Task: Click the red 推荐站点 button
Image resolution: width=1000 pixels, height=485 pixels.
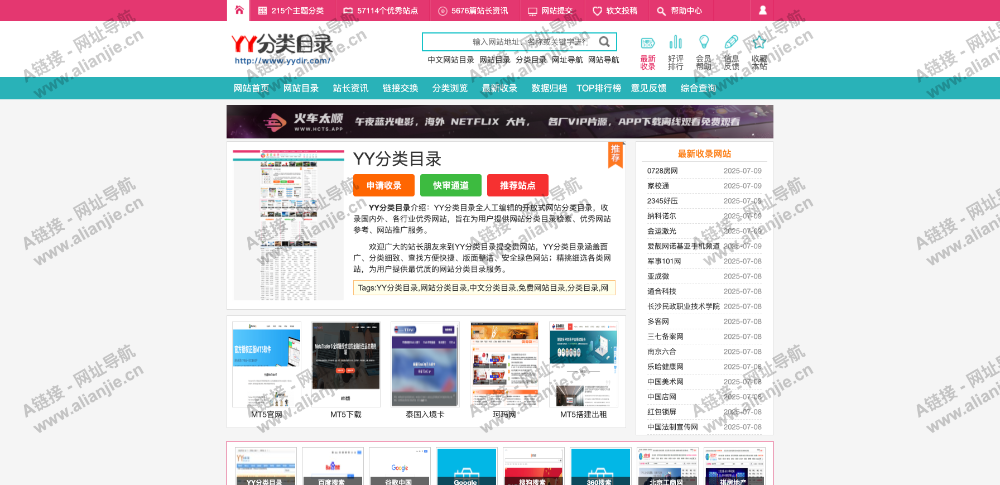Action: [518, 185]
